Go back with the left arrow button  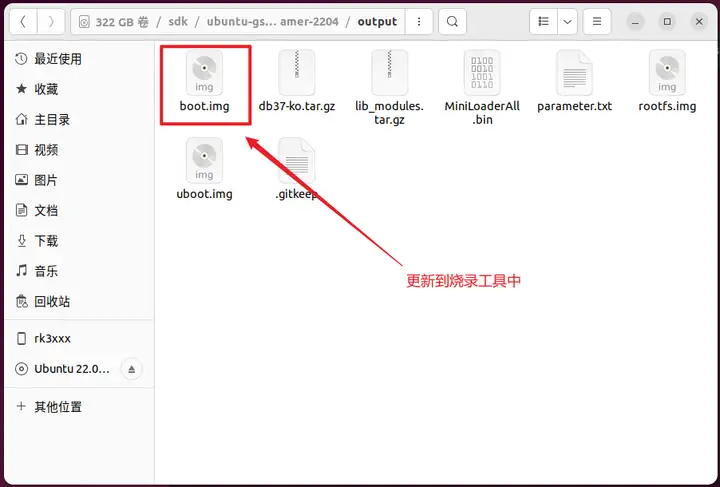tap(23, 22)
